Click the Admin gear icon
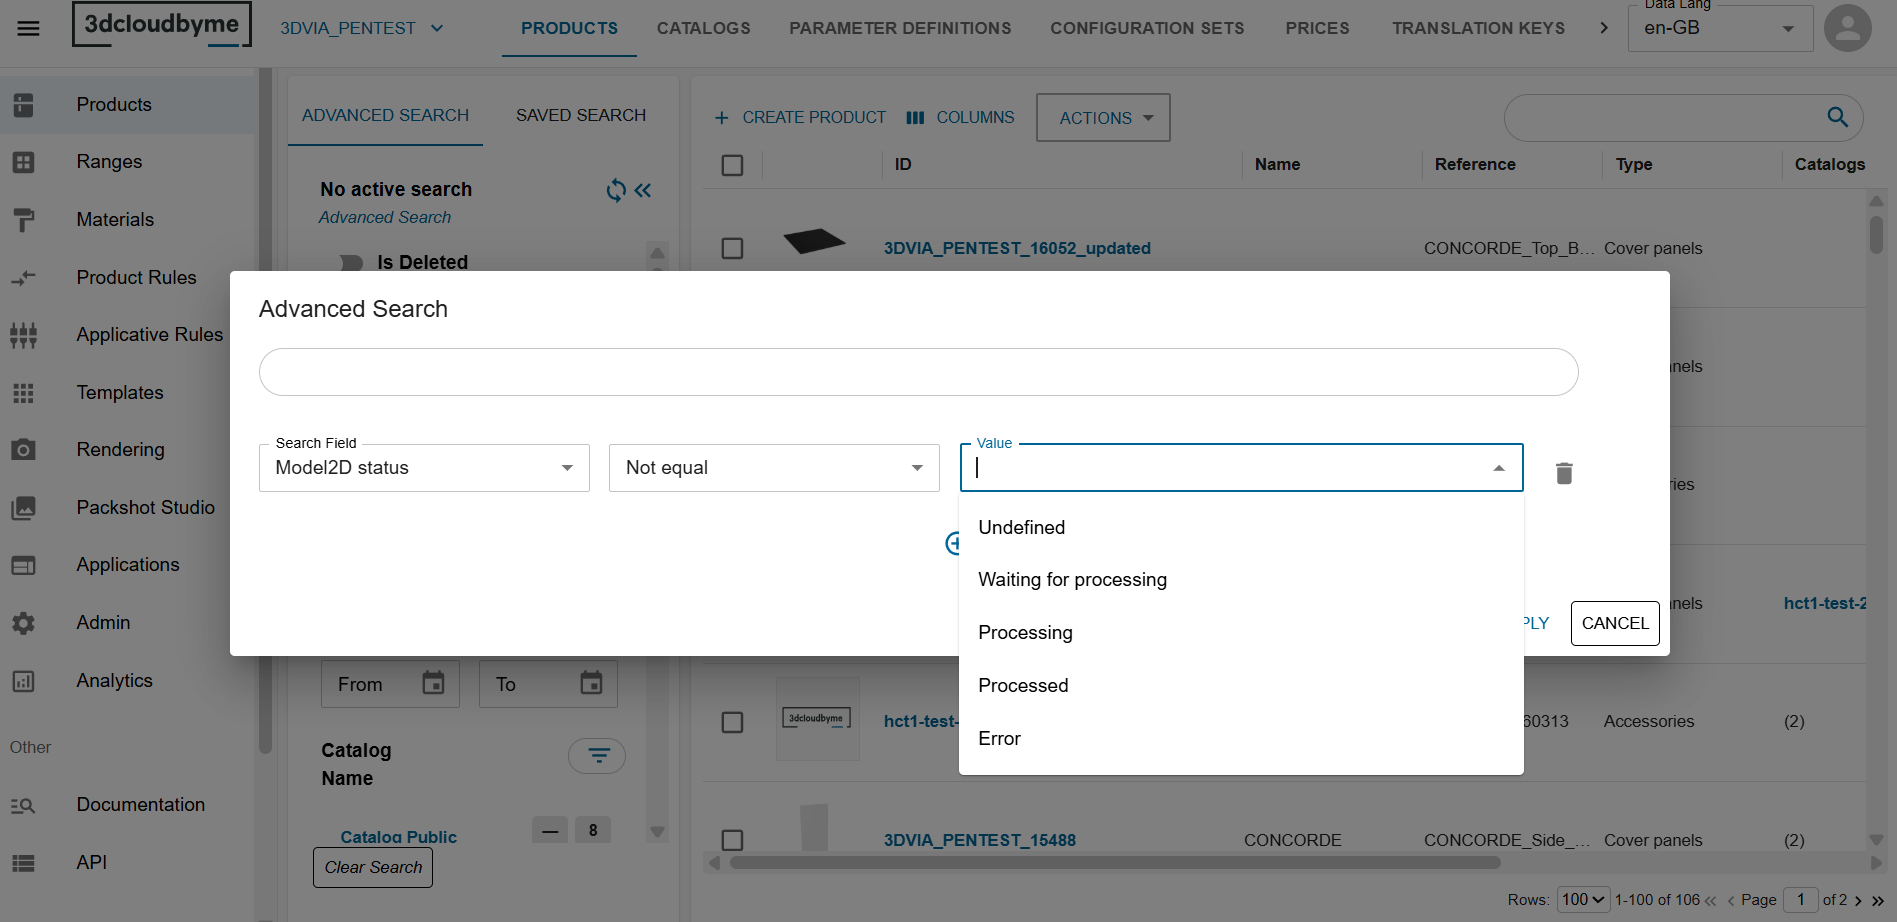The image size is (1897, 922). point(23,623)
